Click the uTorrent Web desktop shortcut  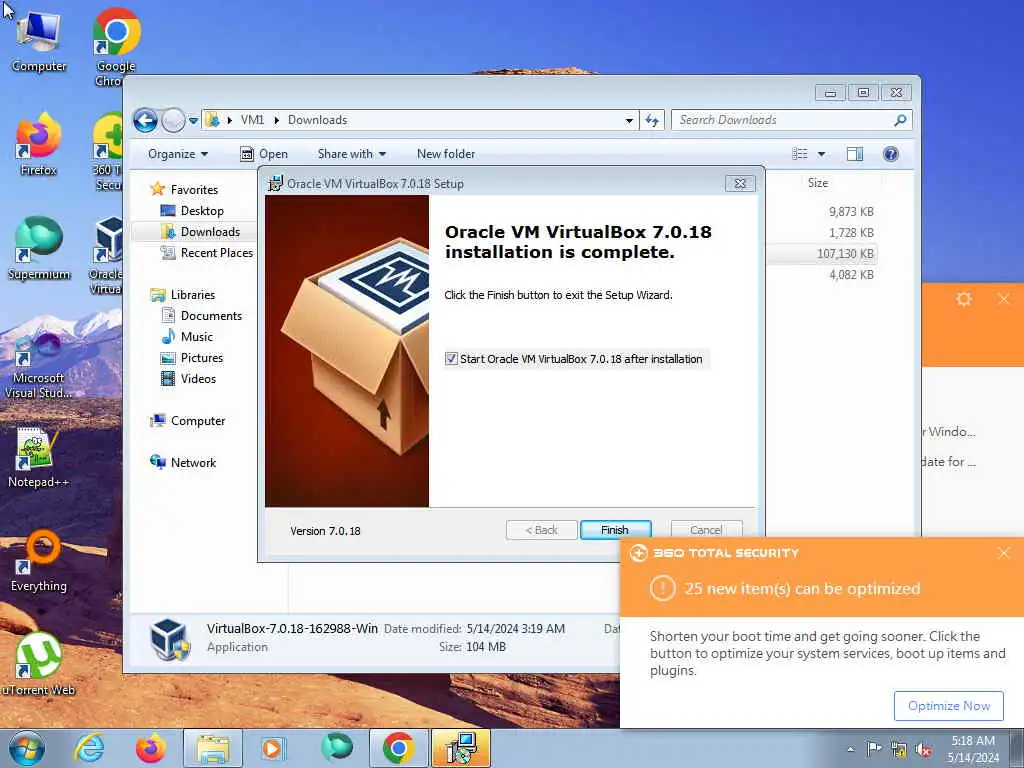click(39, 664)
